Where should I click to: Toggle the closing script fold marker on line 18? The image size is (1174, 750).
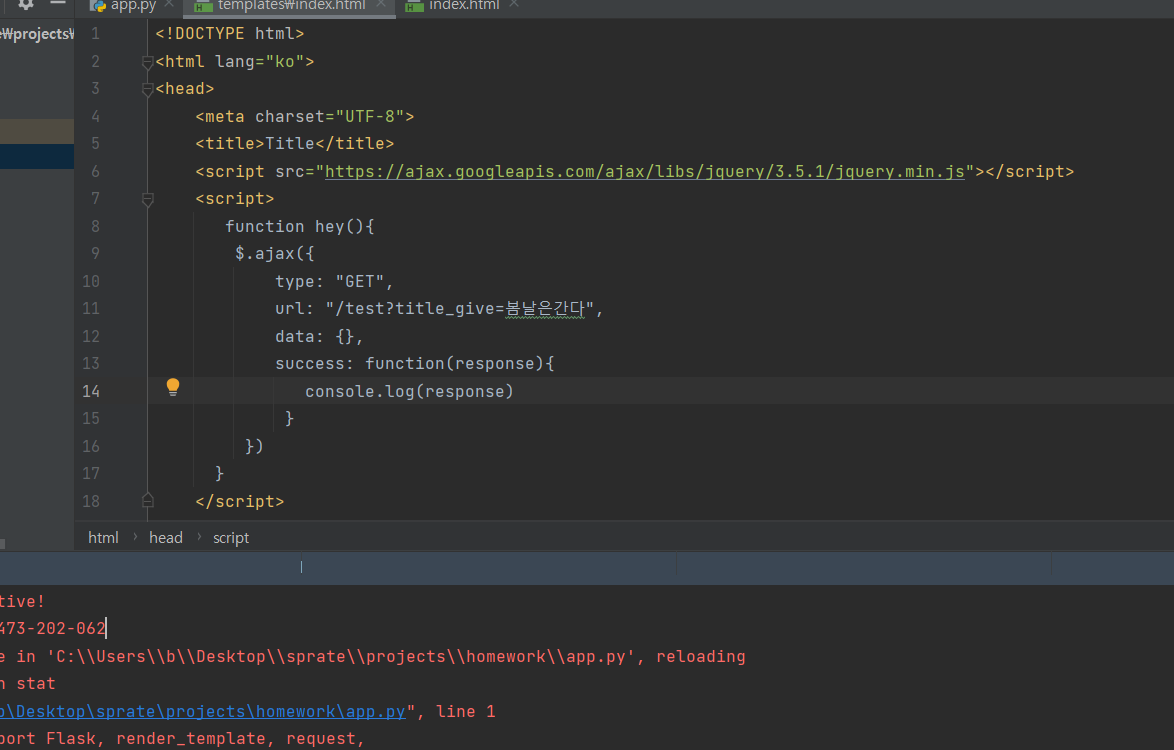coord(147,500)
